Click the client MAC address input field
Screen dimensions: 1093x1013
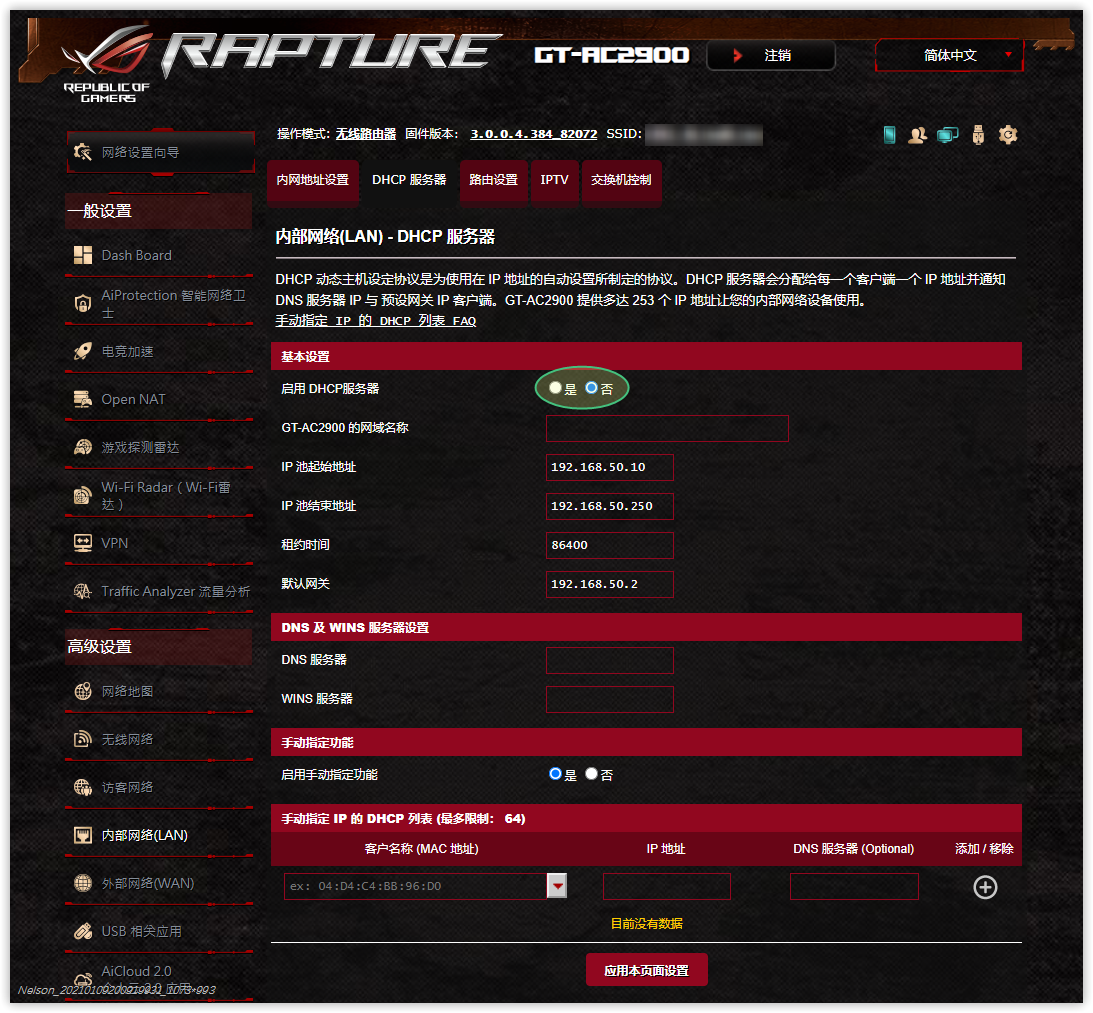tap(416, 887)
